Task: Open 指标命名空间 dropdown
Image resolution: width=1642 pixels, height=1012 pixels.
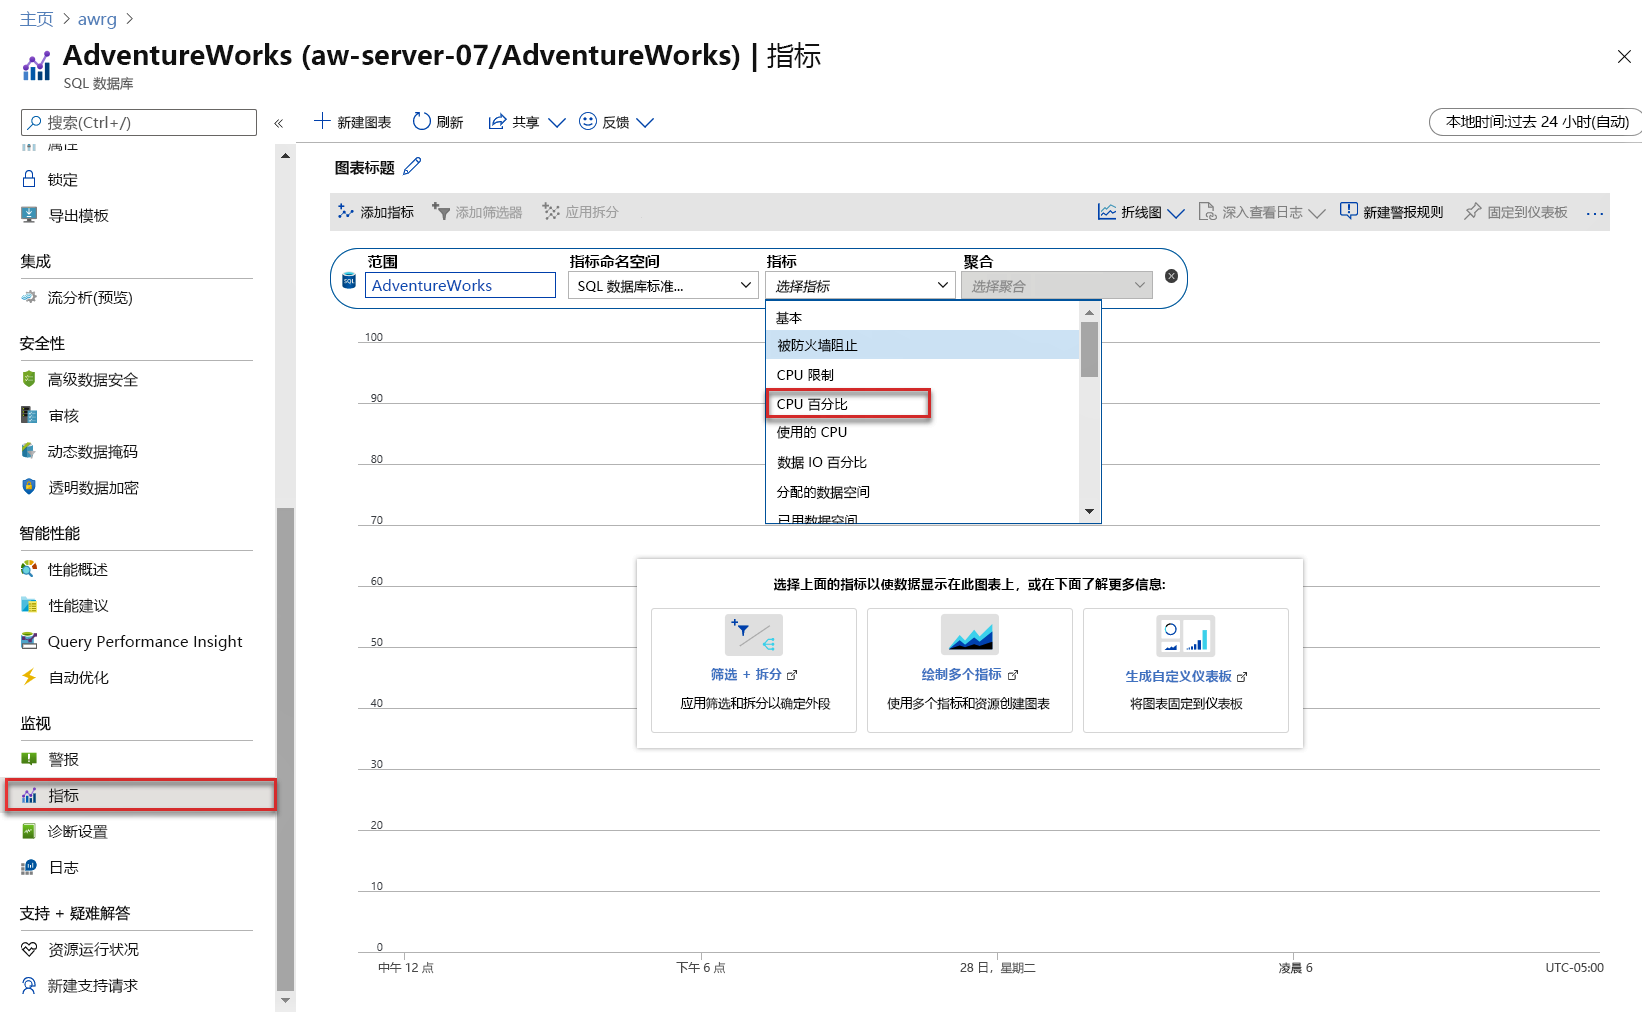Action: pos(663,286)
